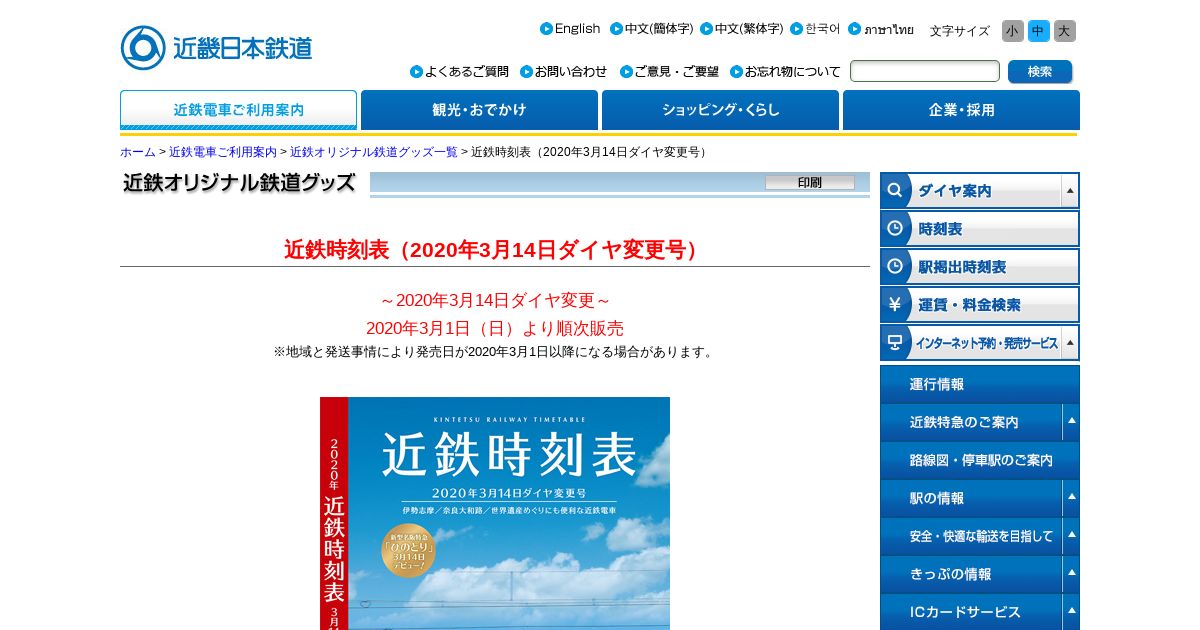This screenshot has height=630, width=1200.
Task: Open 観光・おでかけ tab
Action: pyautogui.click(x=479, y=110)
